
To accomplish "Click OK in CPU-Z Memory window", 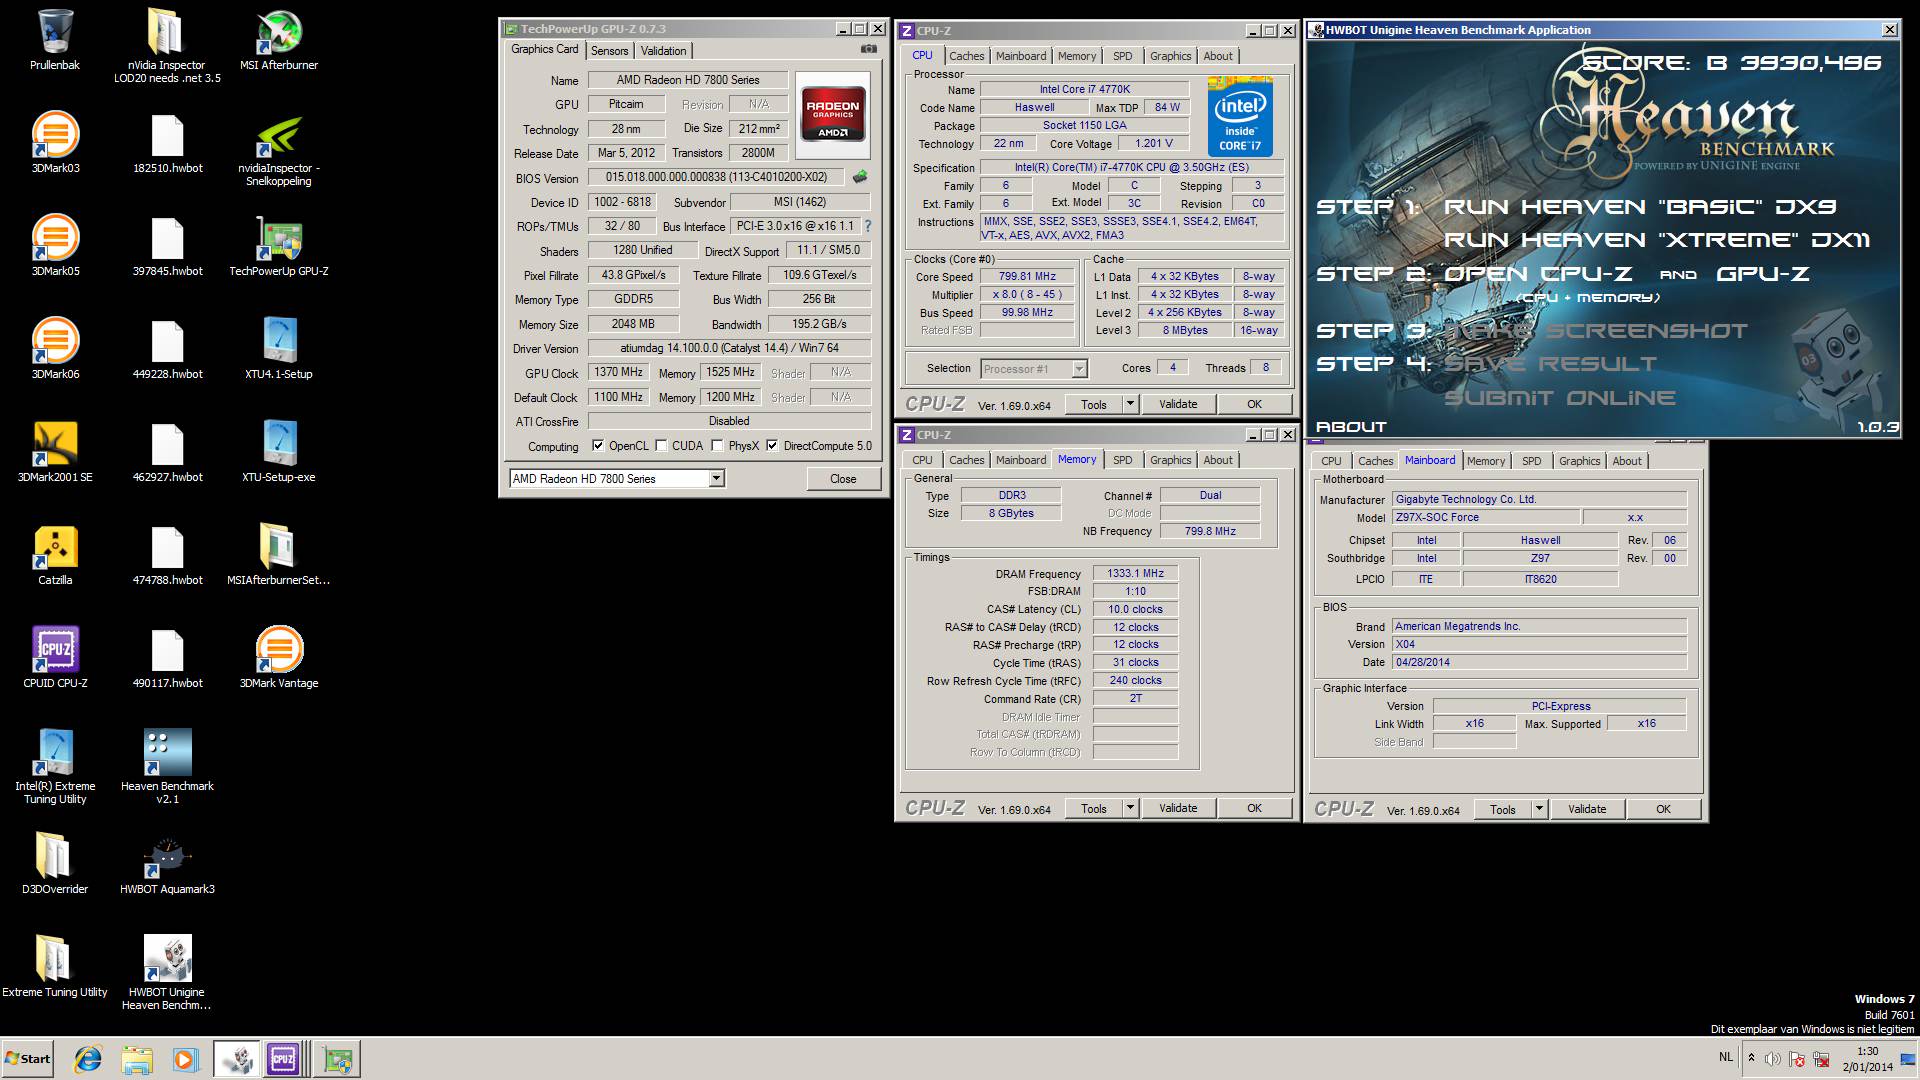I will point(1254,808).
